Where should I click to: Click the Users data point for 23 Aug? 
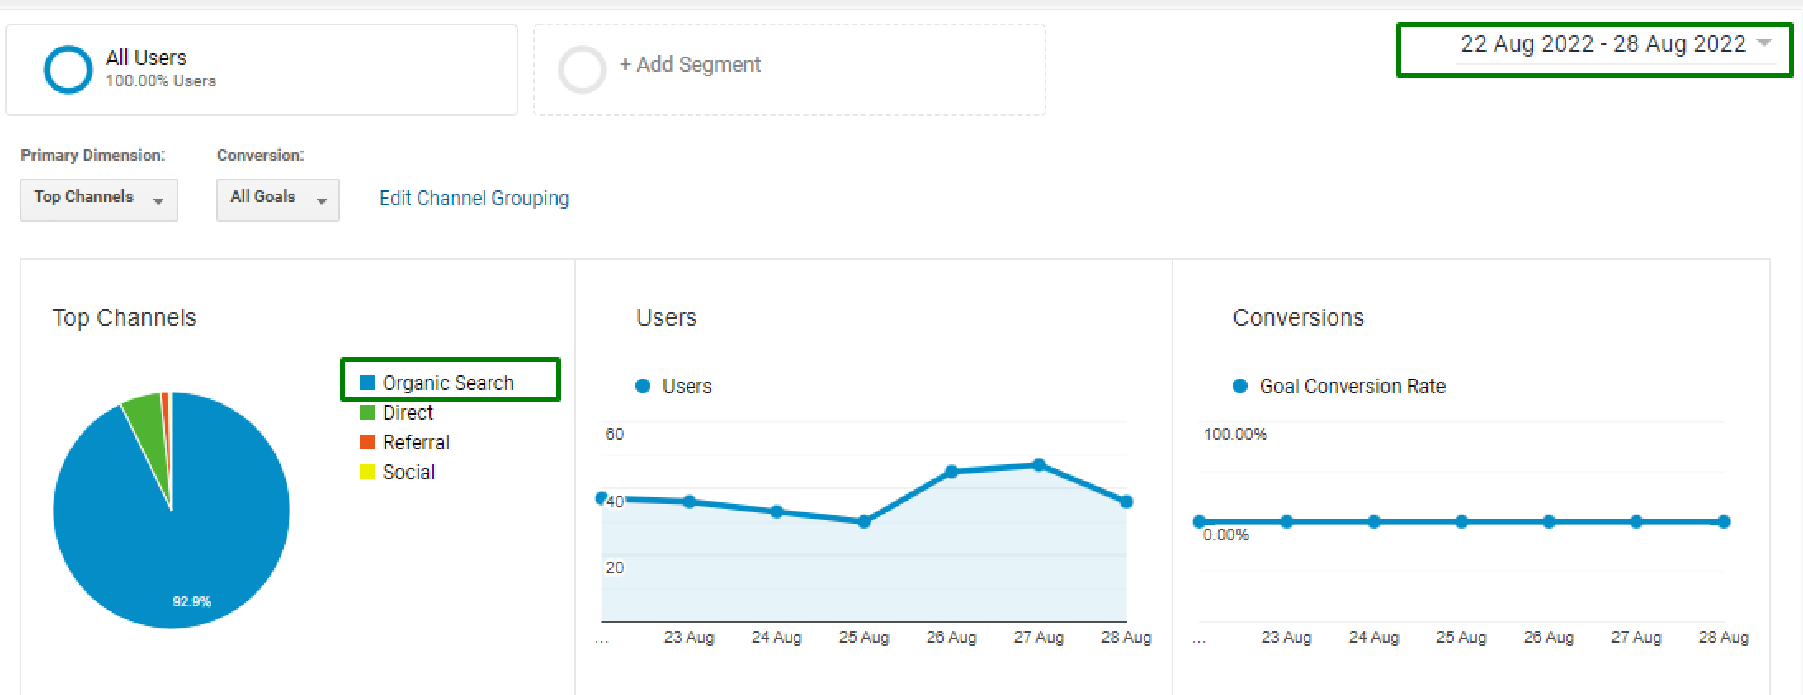point(689,502)
